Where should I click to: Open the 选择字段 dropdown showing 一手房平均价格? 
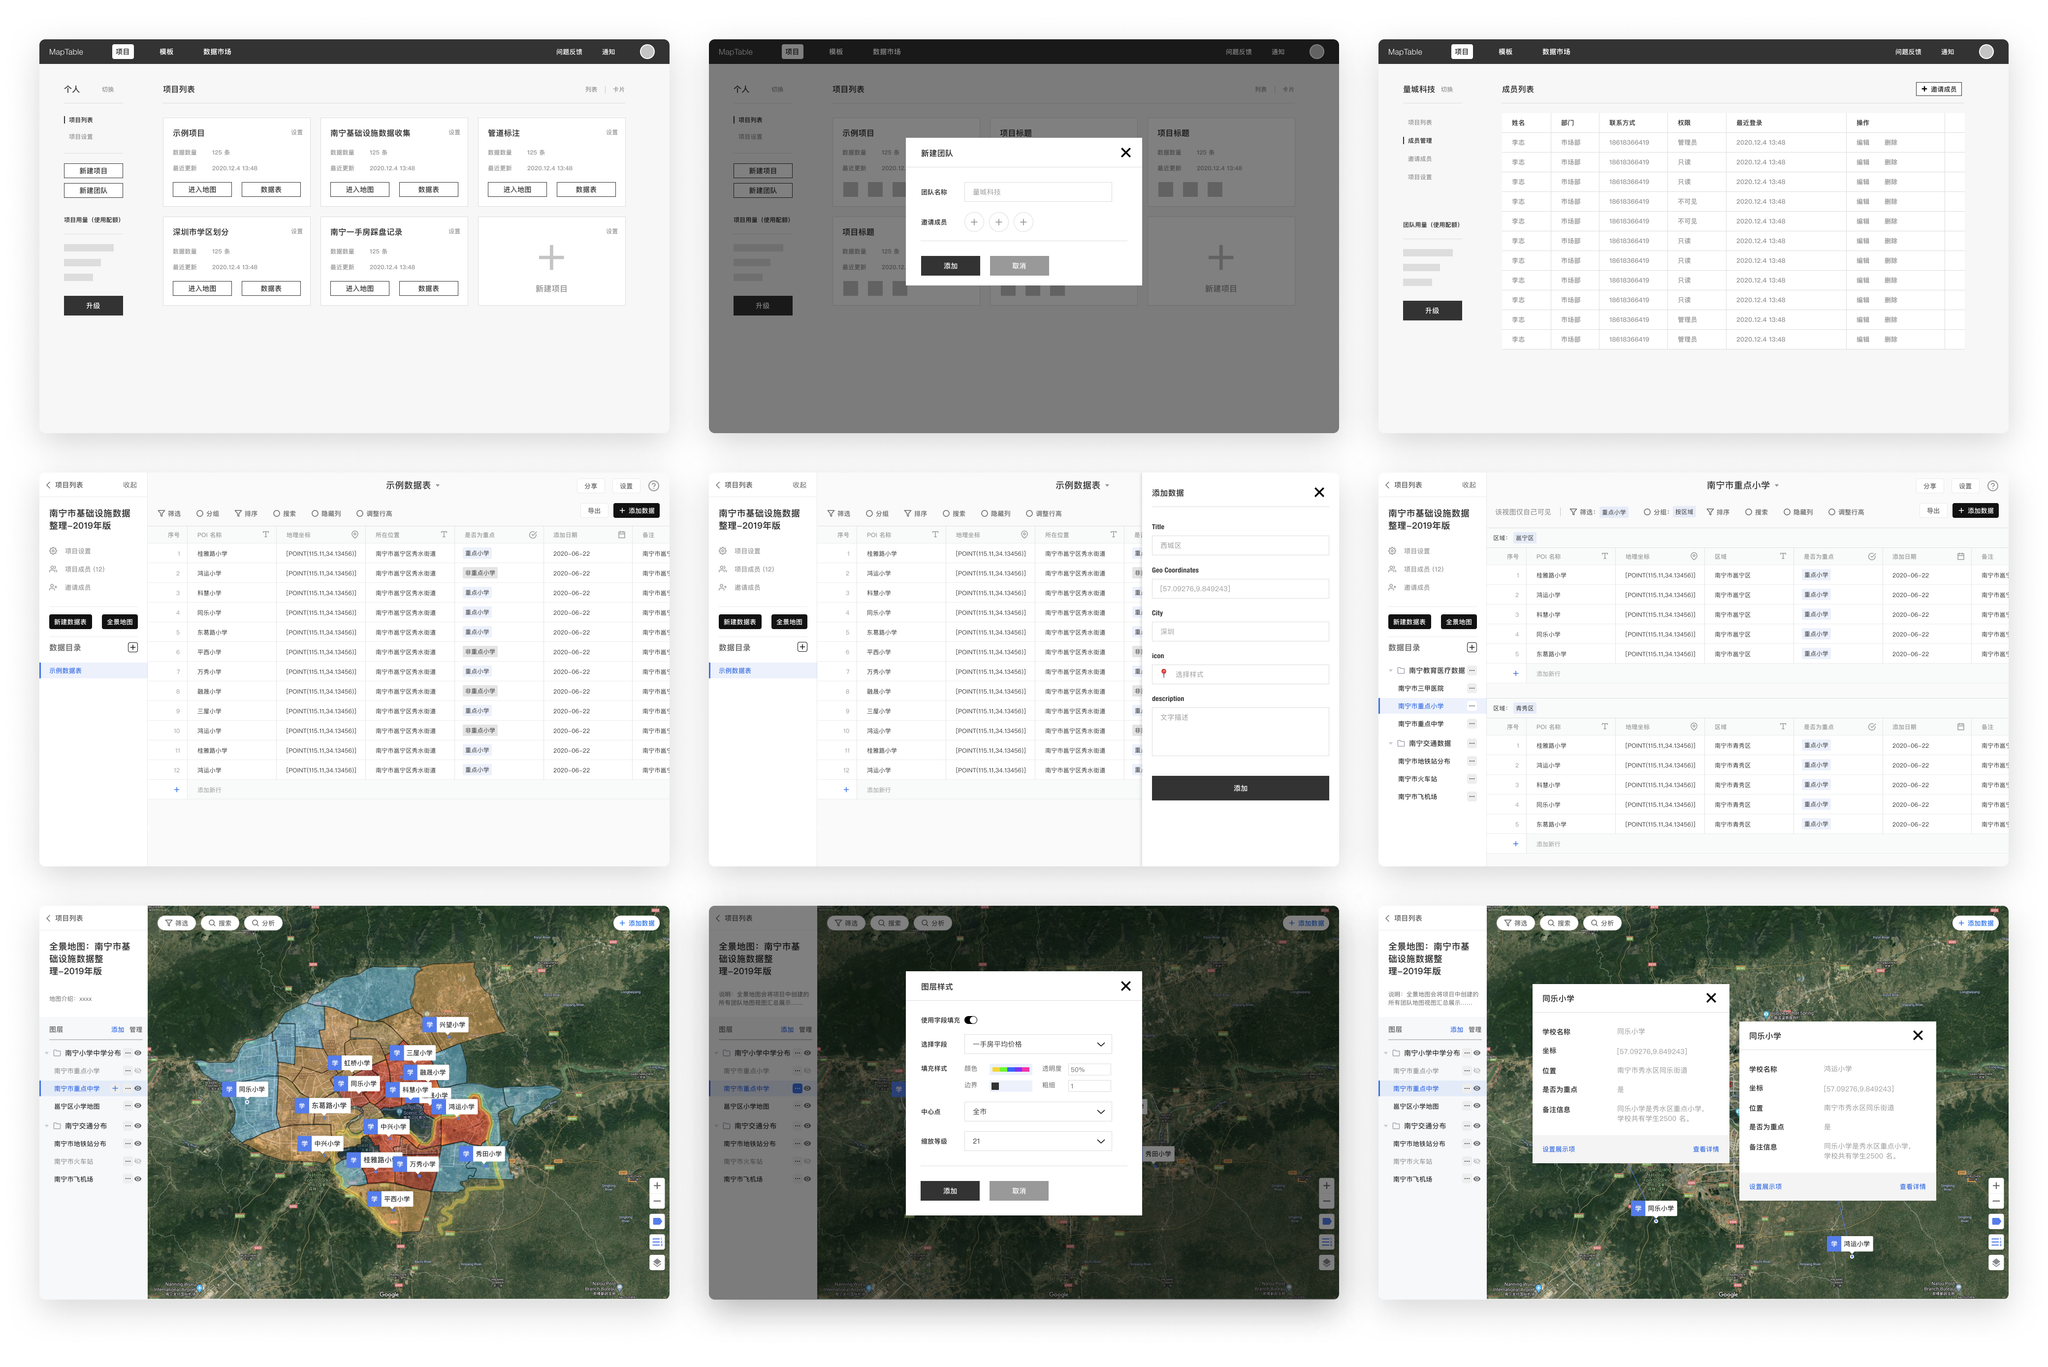click(x=1037, y=1044)
